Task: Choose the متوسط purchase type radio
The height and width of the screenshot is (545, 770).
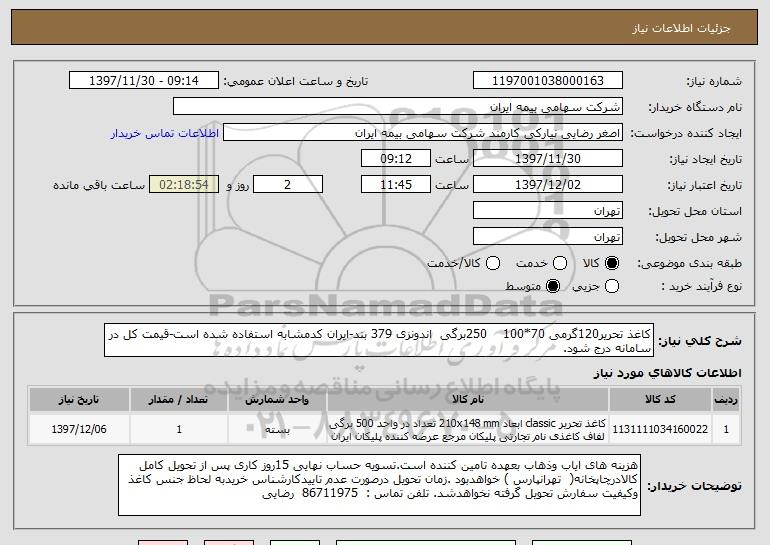Action: [x=553, y=286]
